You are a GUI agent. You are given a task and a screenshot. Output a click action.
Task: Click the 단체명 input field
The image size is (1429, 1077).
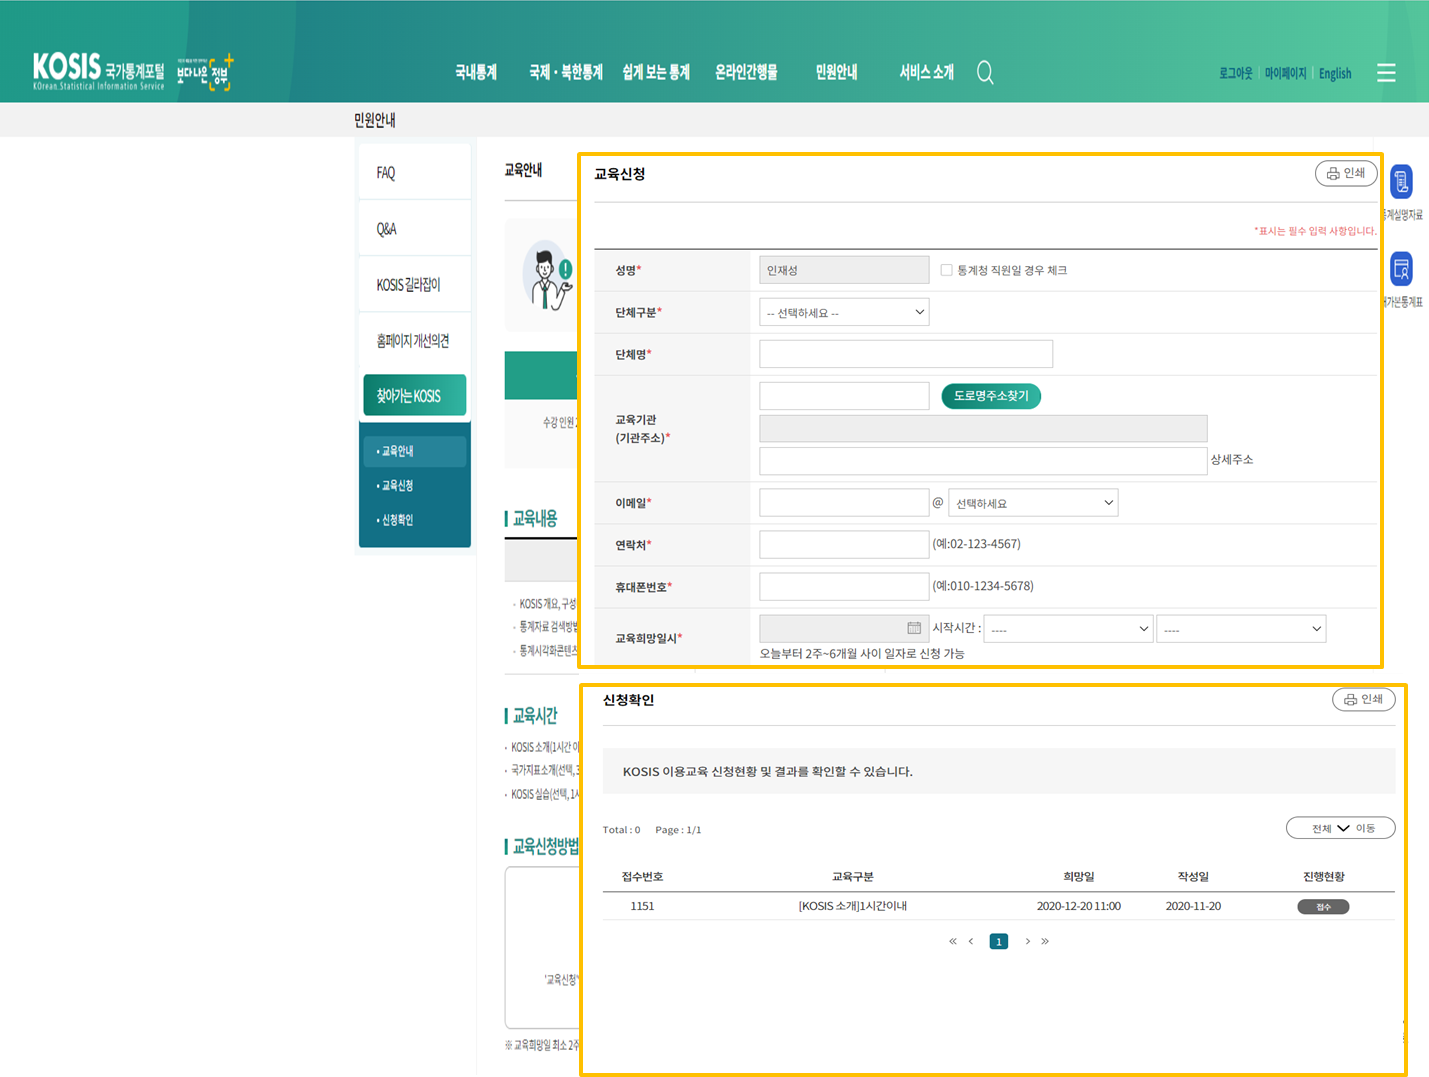pos(906,354)
